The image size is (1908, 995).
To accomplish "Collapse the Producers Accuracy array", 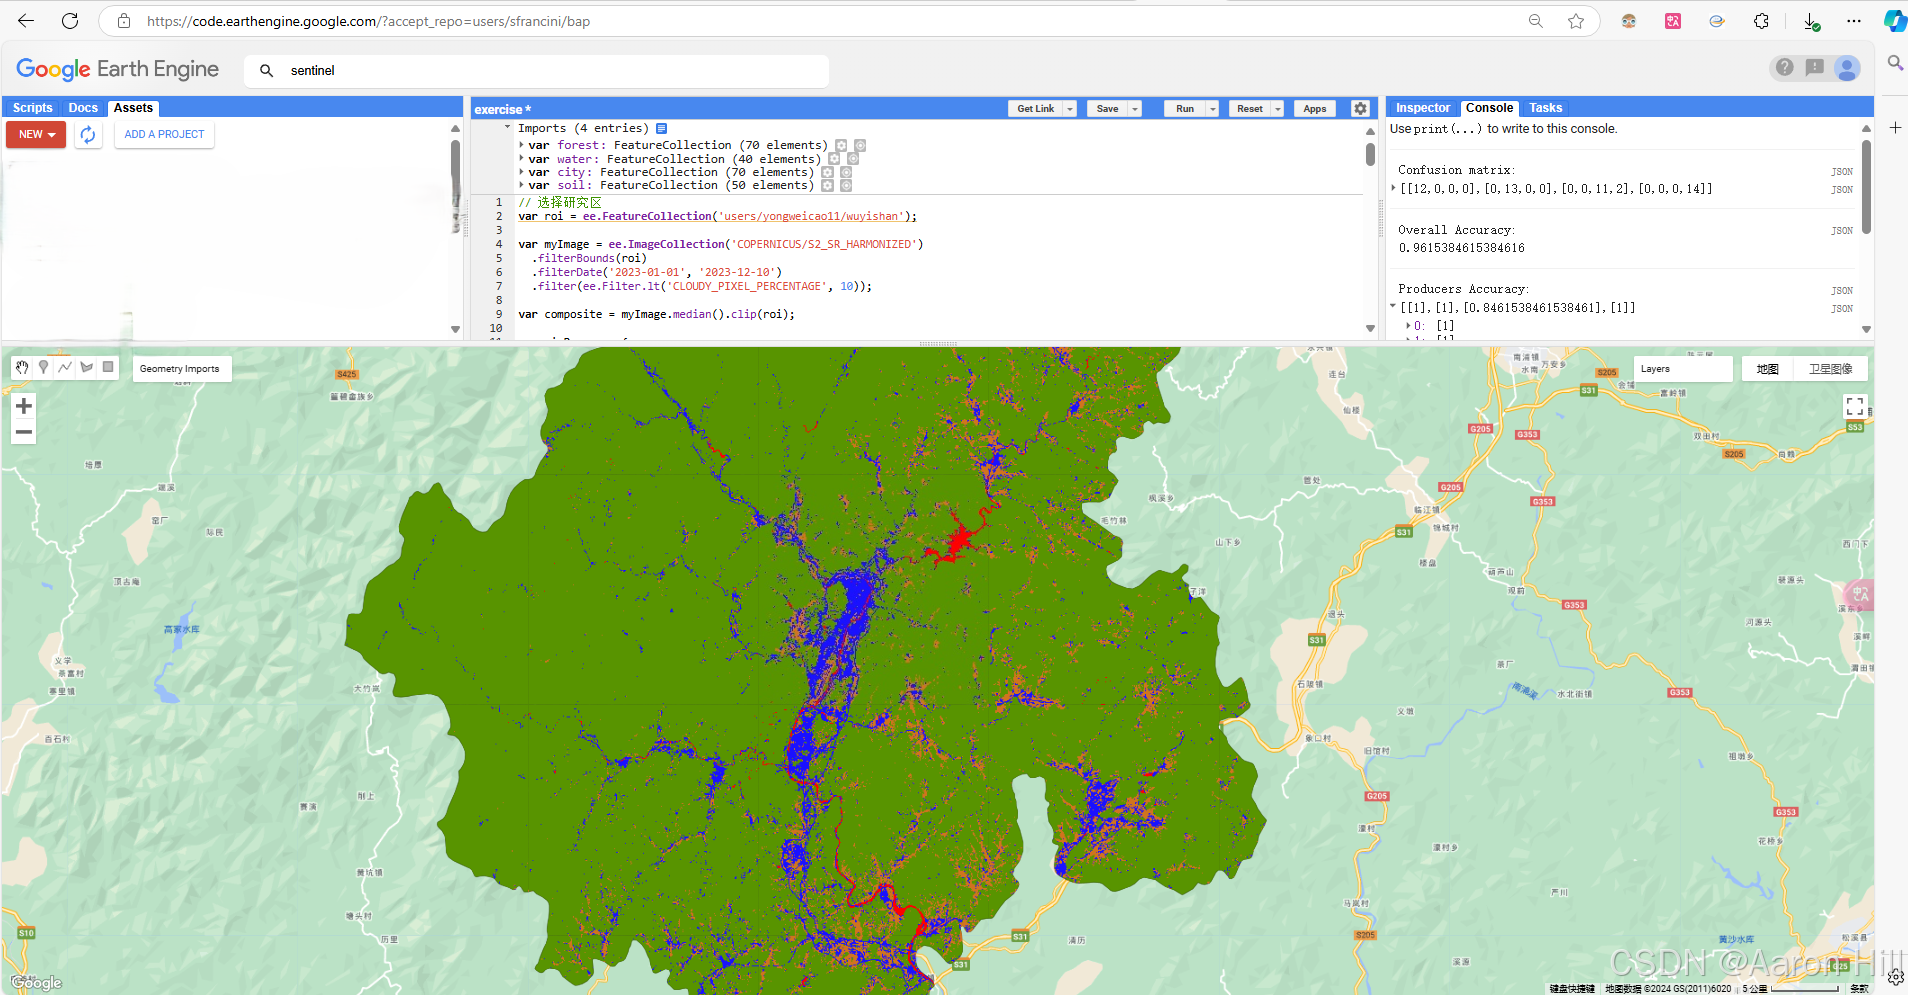I will pos(1394,307).
